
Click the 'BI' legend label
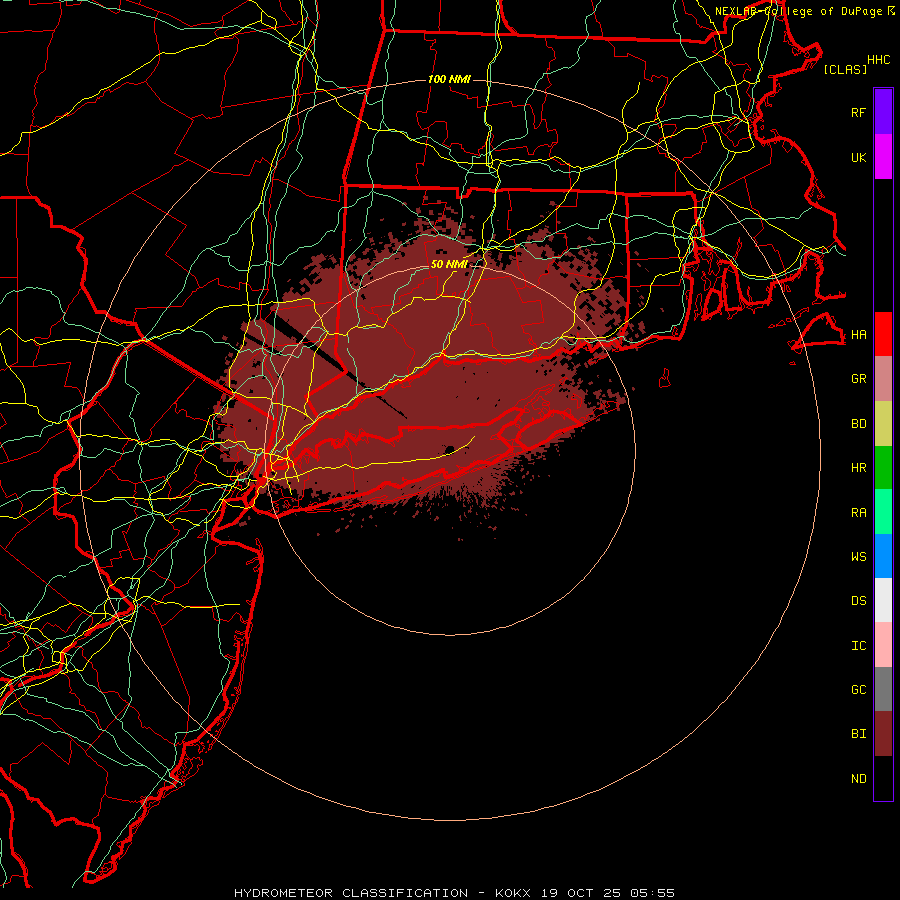tap(859, 734)
